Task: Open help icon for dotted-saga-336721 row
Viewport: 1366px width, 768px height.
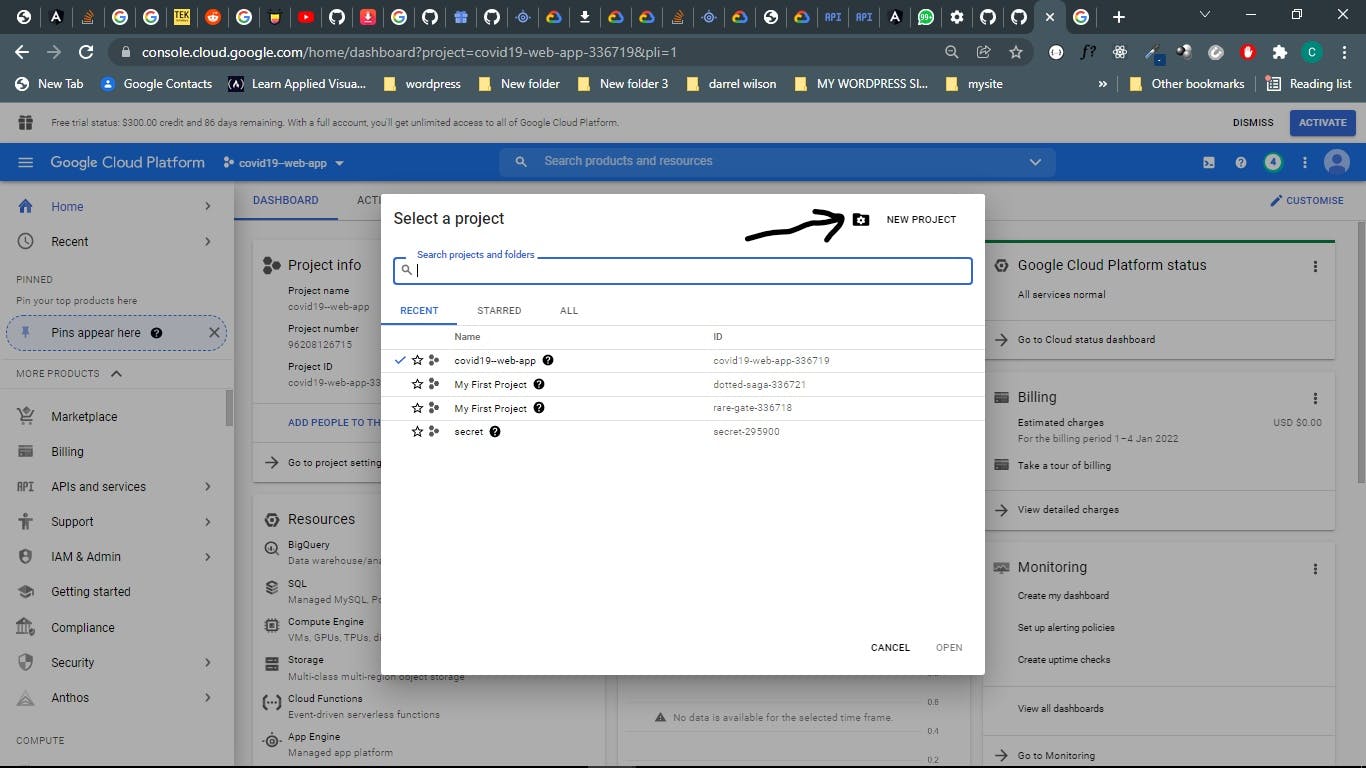Action: pos(539,384)
